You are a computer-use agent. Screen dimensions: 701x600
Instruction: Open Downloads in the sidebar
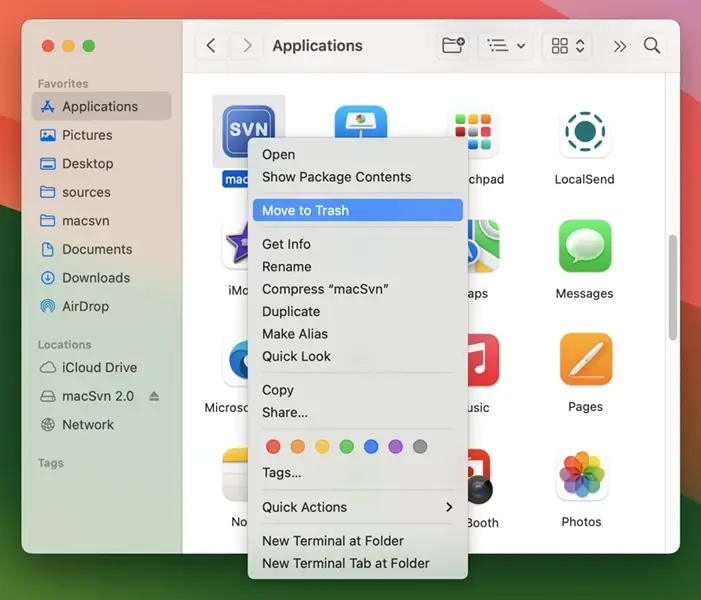click(x=101, y=278)
